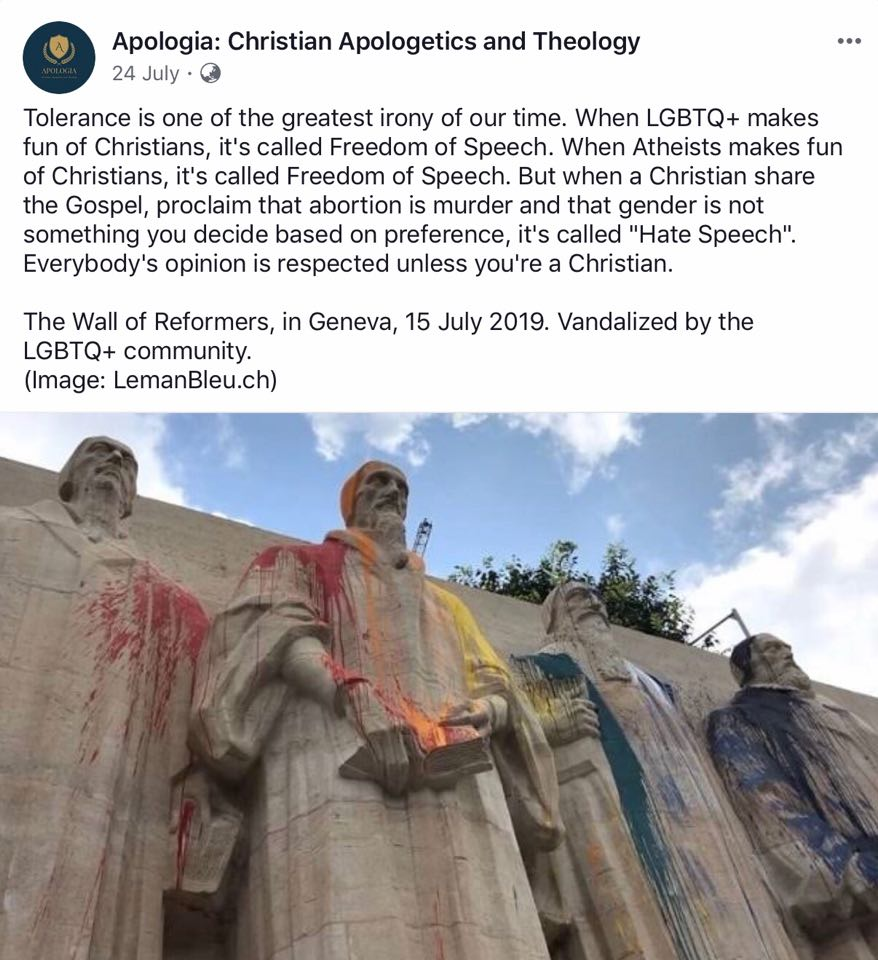Select the "Tolerance is one of the greatest" paragraph
Viewport: 878px width, 960px height.
(433, 190)
